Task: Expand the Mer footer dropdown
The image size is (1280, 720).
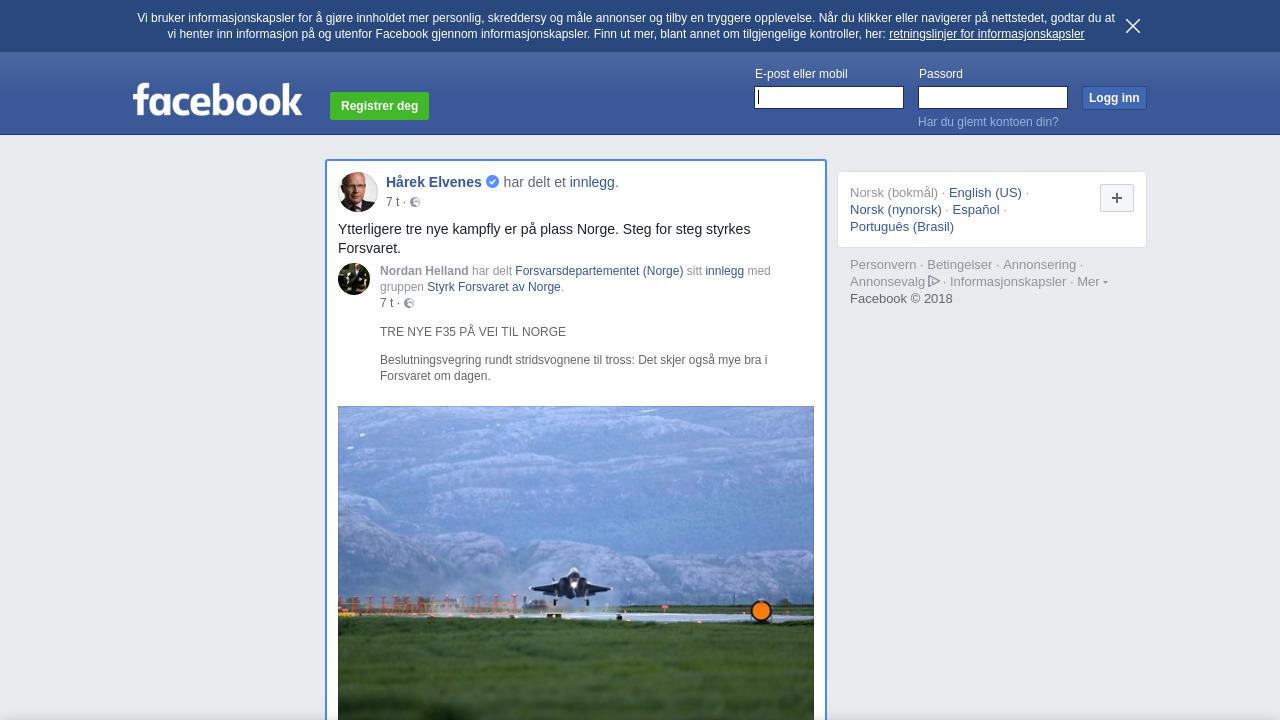Action: click(1092, 282)
